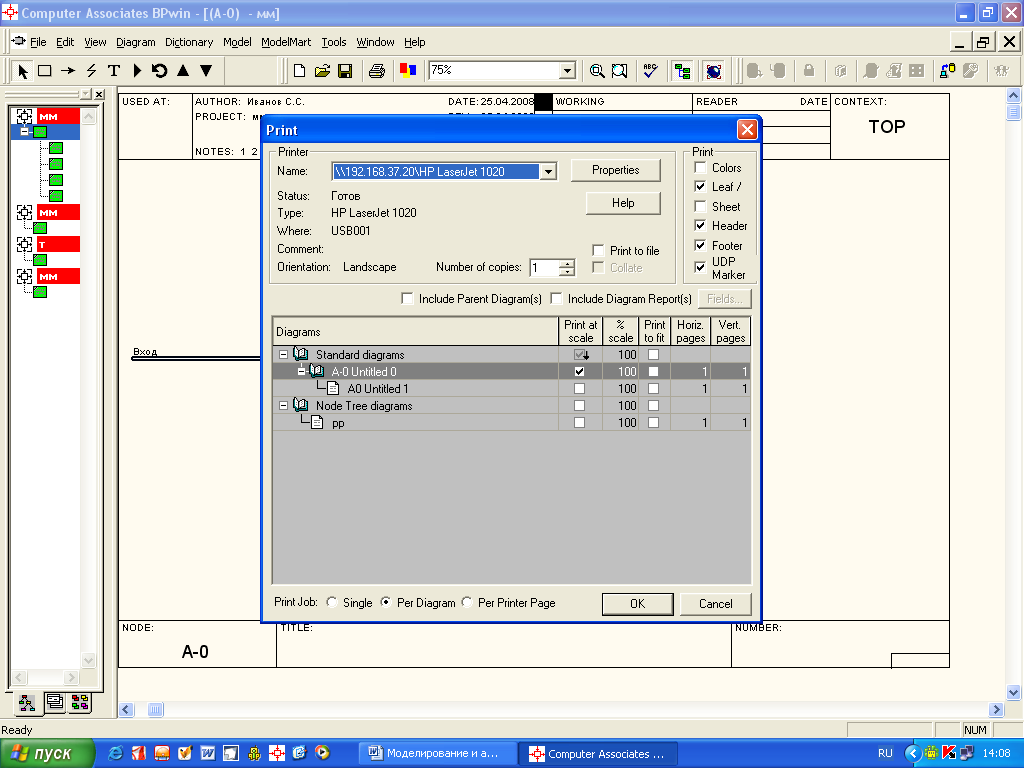This screenshot has width=1024, height=768.
Task: Click the horizontal scrollbar thumb of diagram
Action: (155, 709)
